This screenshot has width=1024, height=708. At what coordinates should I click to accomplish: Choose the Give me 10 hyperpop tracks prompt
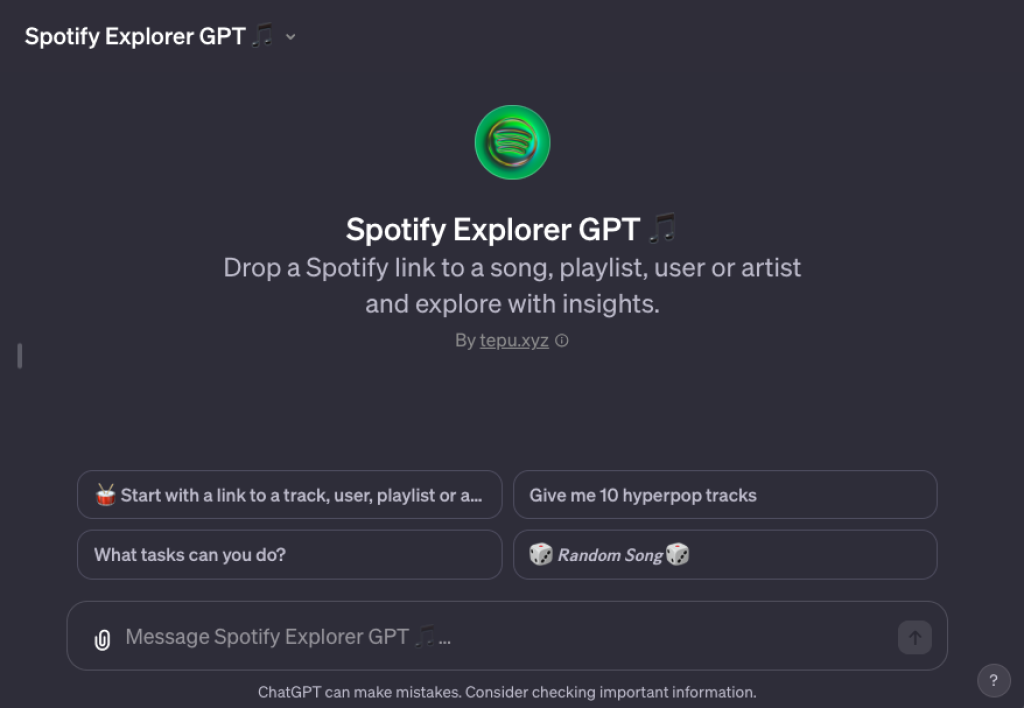(x=725, y=494)
